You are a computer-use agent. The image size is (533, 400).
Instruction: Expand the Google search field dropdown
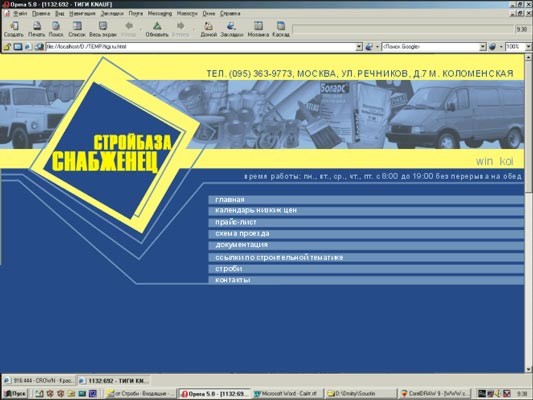point(483,47)
